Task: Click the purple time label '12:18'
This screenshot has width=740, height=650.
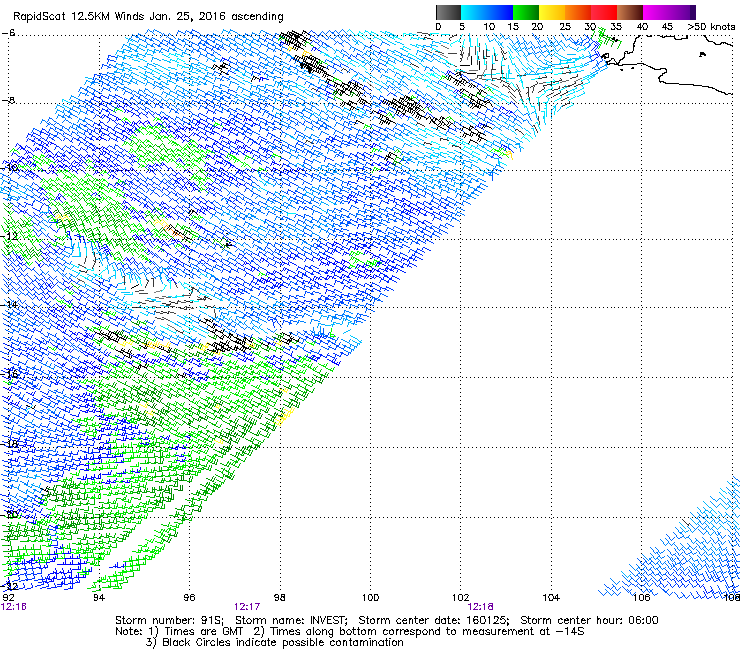Action: pos(480,607)
